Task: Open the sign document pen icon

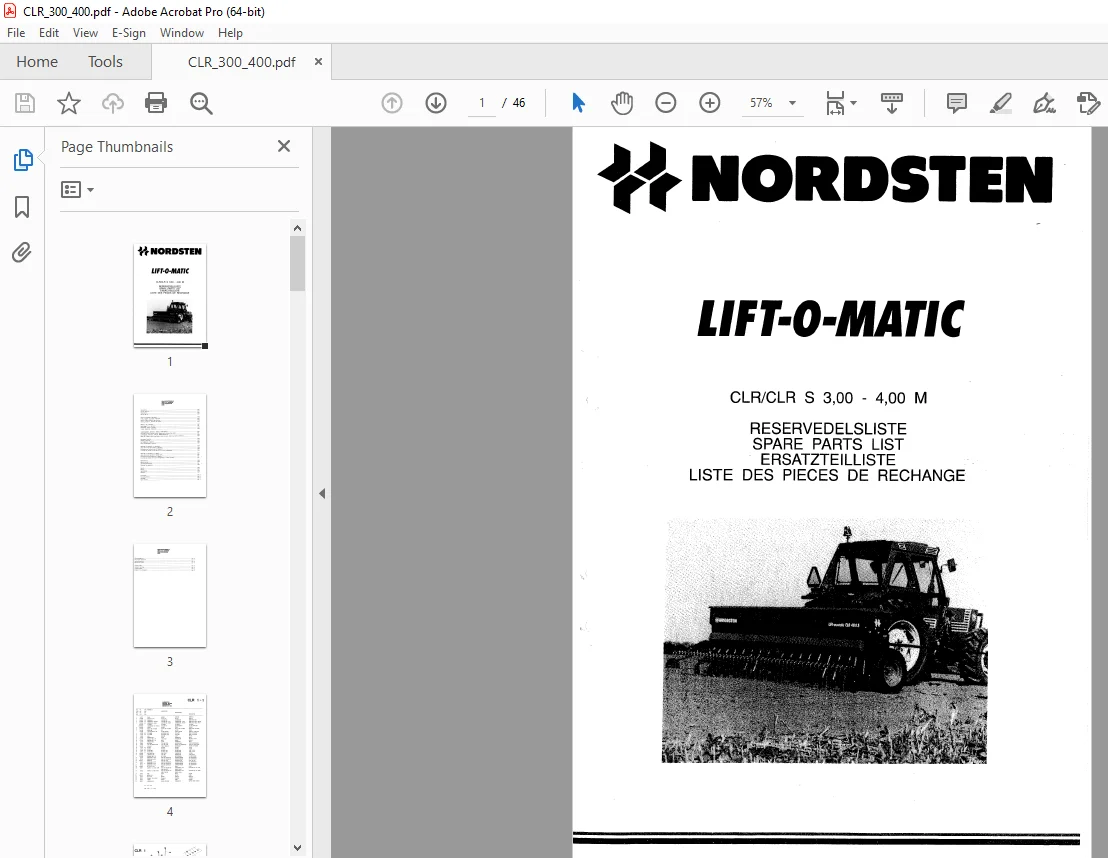Action: click(1044, 103)
